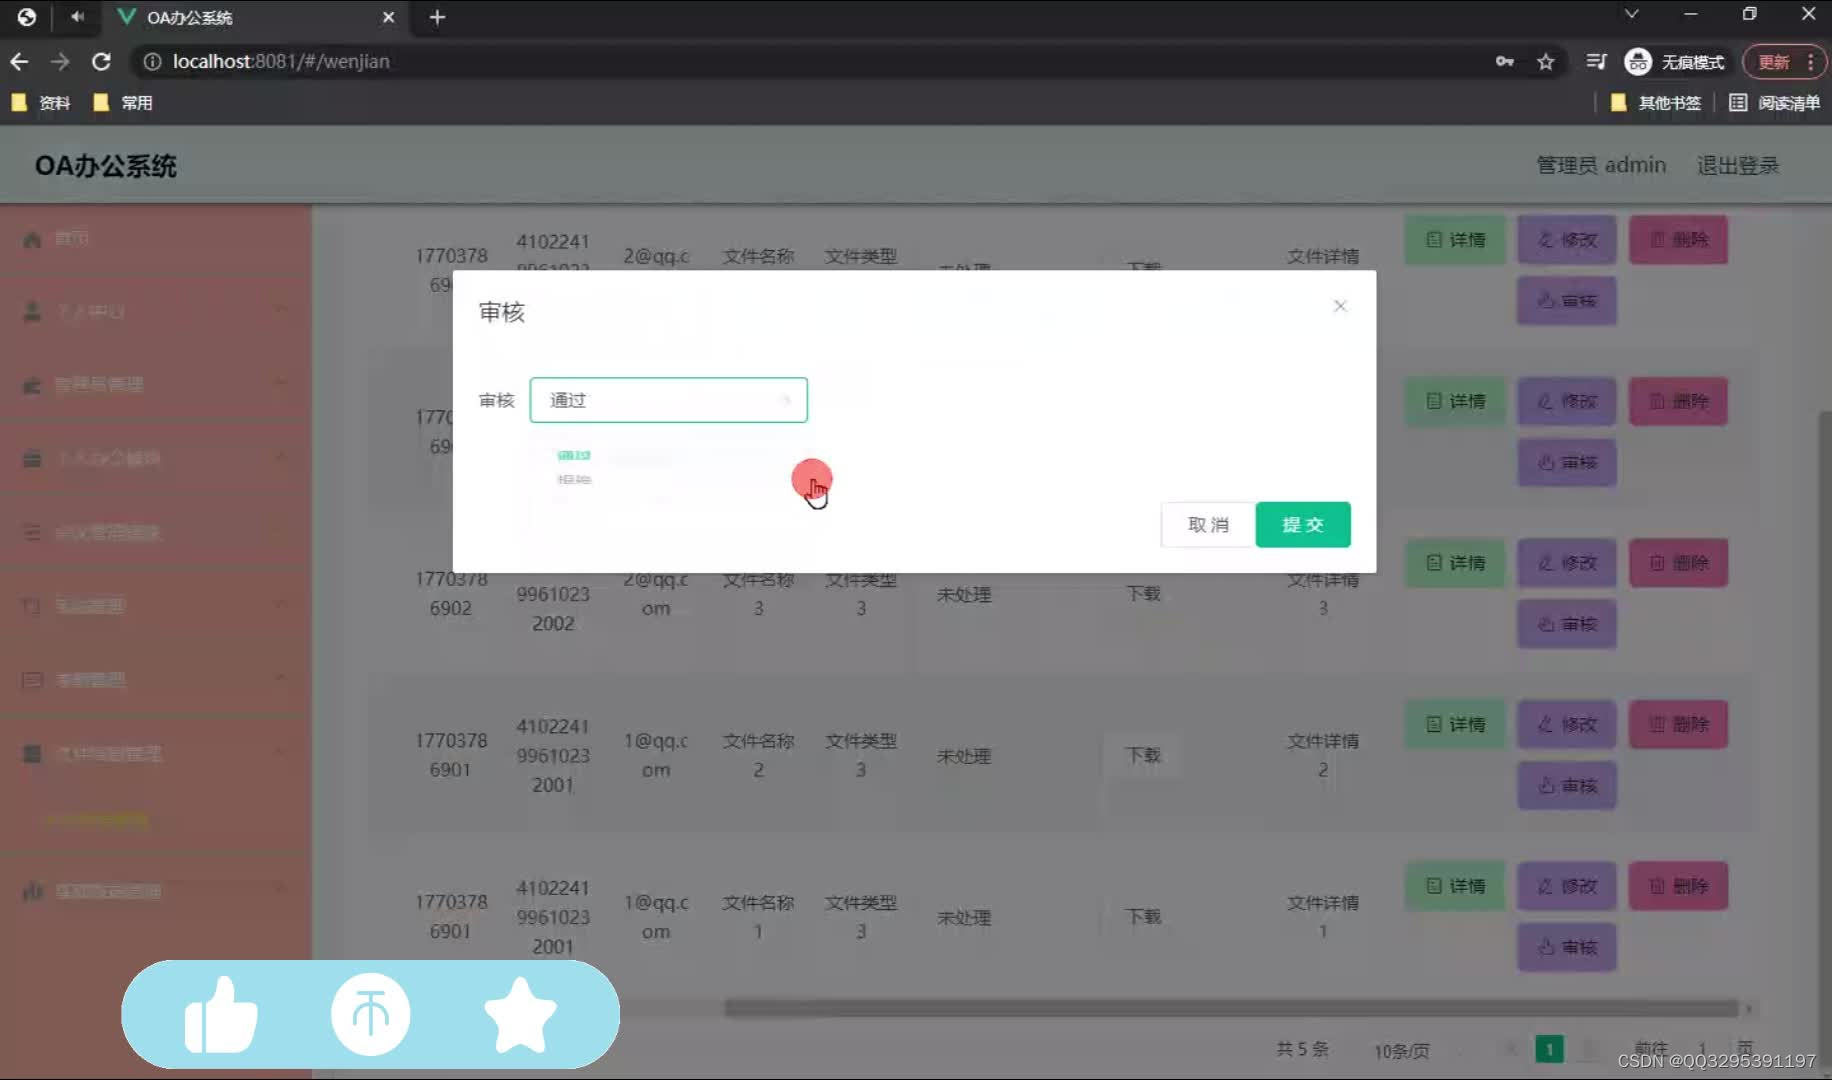This screenshot has width=1832, height=1080.
Task: Select the highlighted yellow submenu item in the sidebar
Action: pyautogui.click(x=97, y=820)
